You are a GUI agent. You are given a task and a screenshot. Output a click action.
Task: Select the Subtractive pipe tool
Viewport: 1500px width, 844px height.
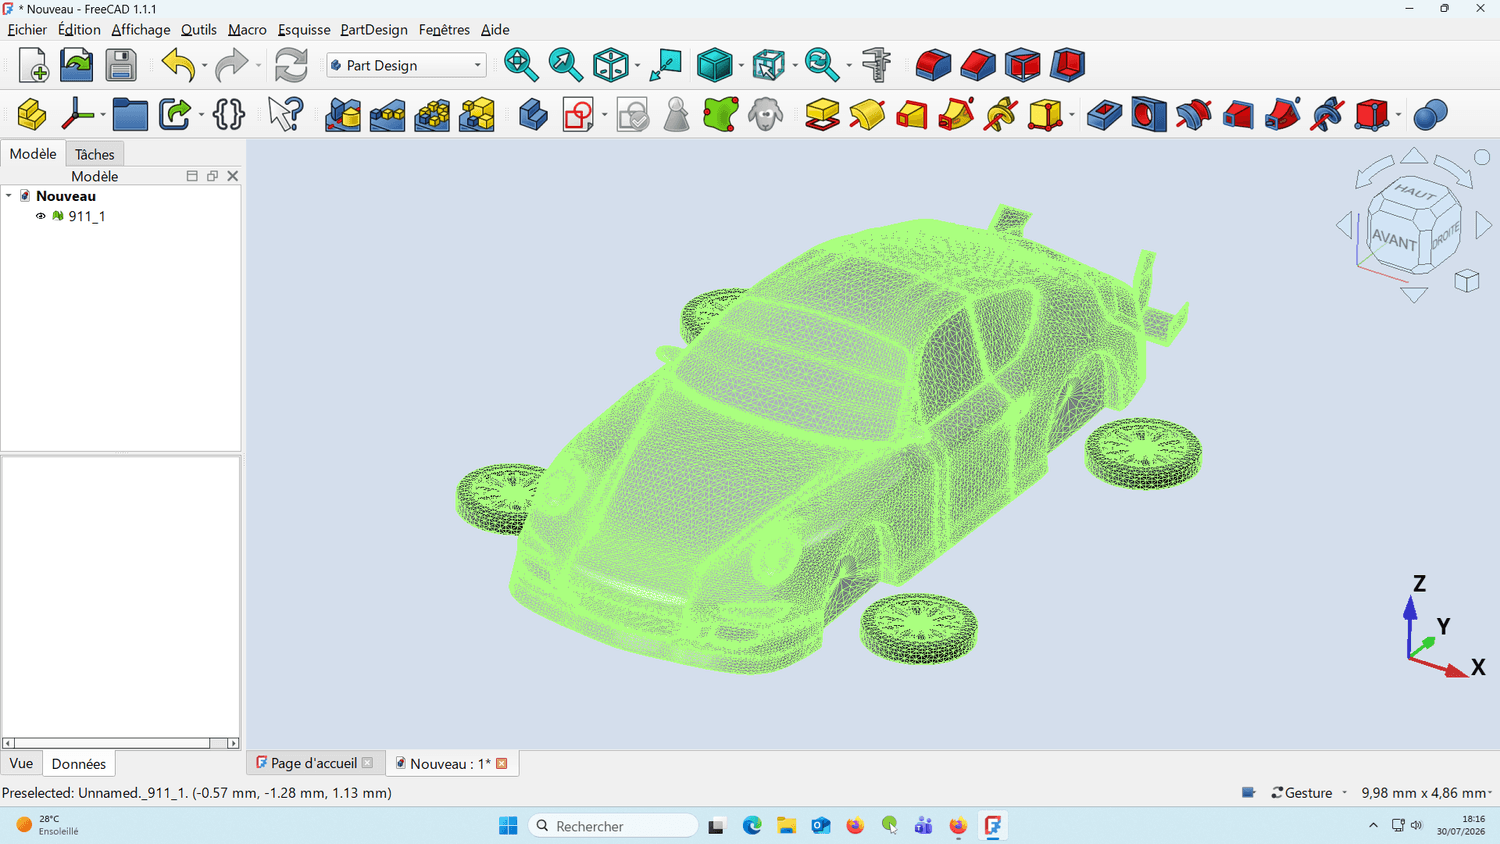point(1282,115)
